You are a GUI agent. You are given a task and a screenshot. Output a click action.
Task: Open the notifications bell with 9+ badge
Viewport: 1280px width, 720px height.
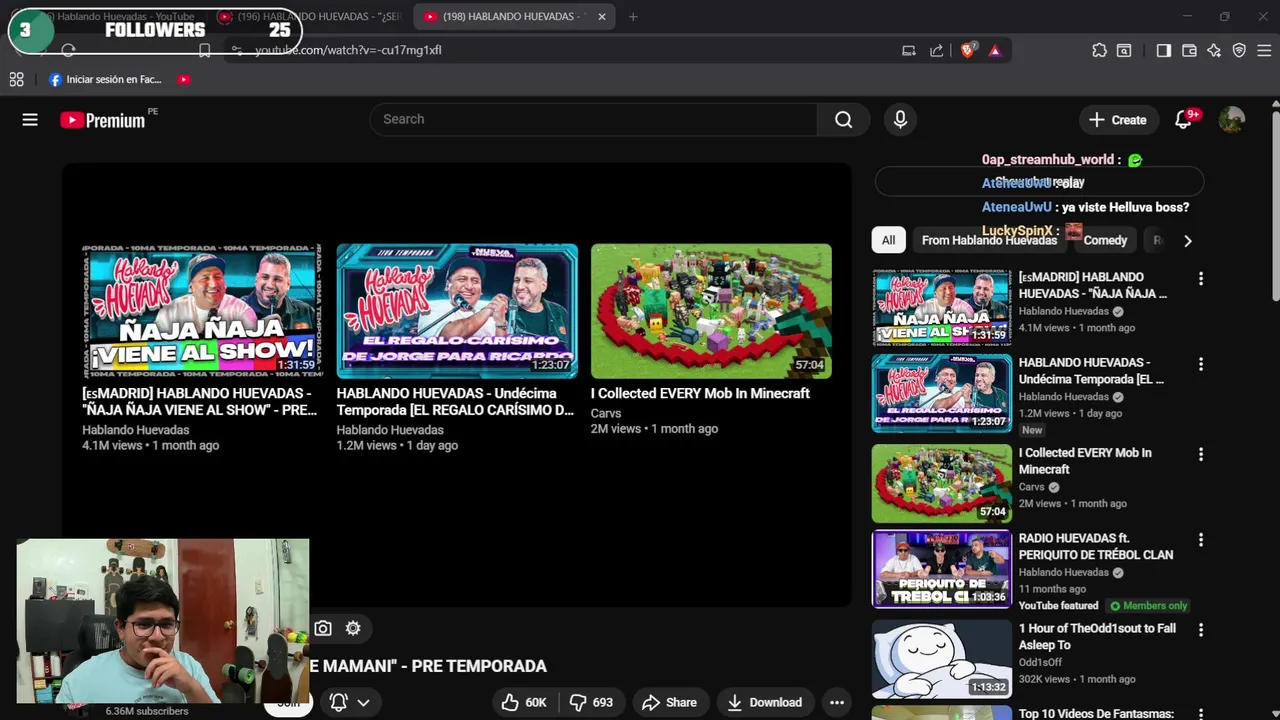tap(1184, 120)
